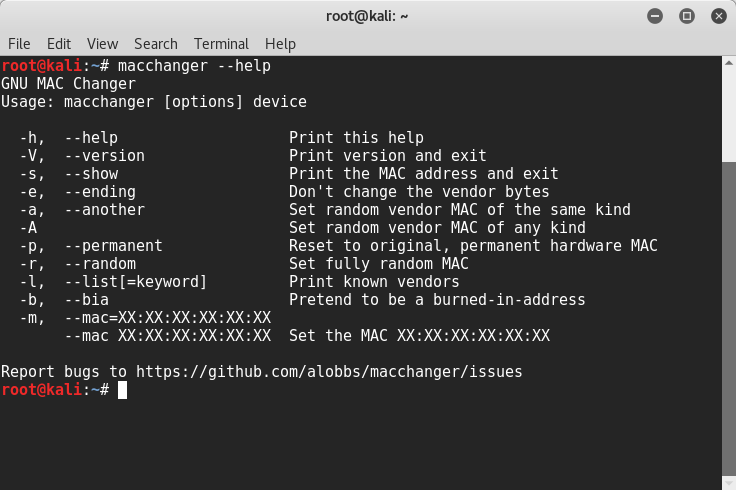Open the File menu
Screen dimensions: 736x490
pos(19,44)
